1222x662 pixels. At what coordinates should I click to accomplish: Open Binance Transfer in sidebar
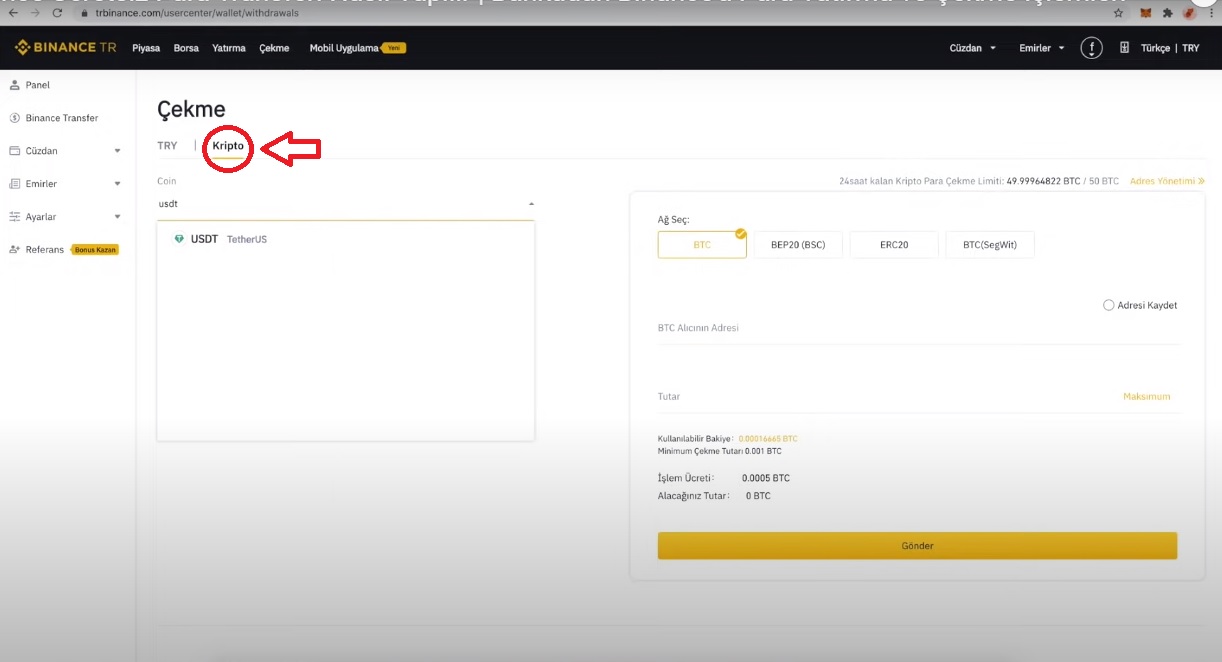coord(62,118)
